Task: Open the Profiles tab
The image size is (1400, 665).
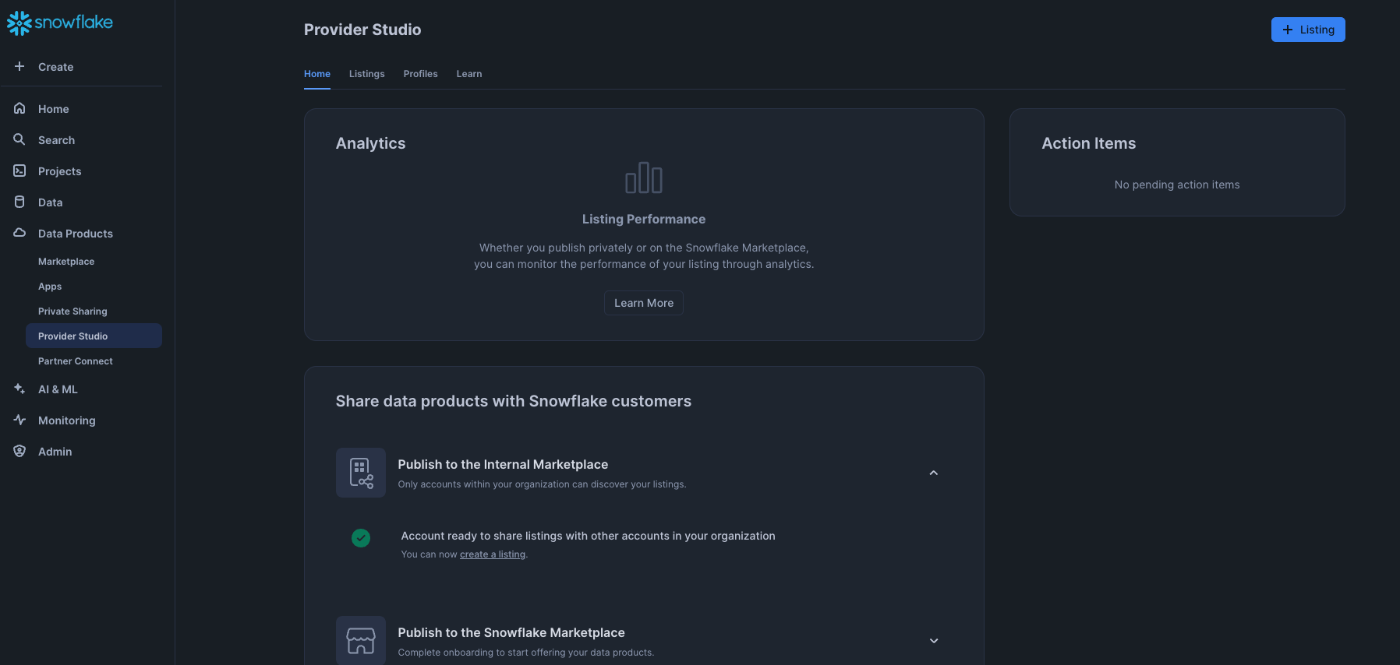Action: tap(420, 74)
